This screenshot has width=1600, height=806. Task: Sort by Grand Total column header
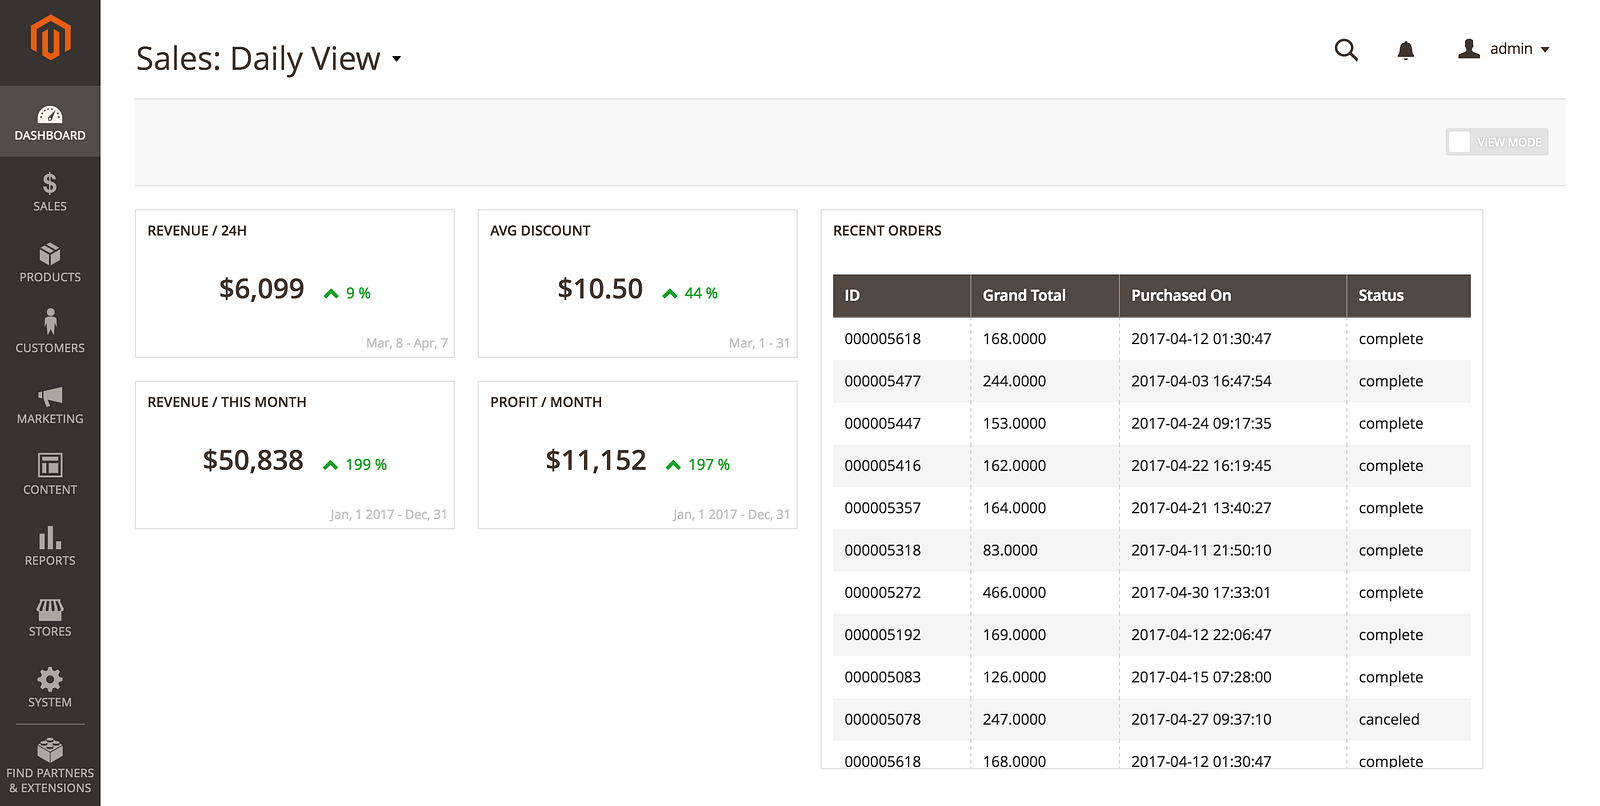coord(1024,296)
